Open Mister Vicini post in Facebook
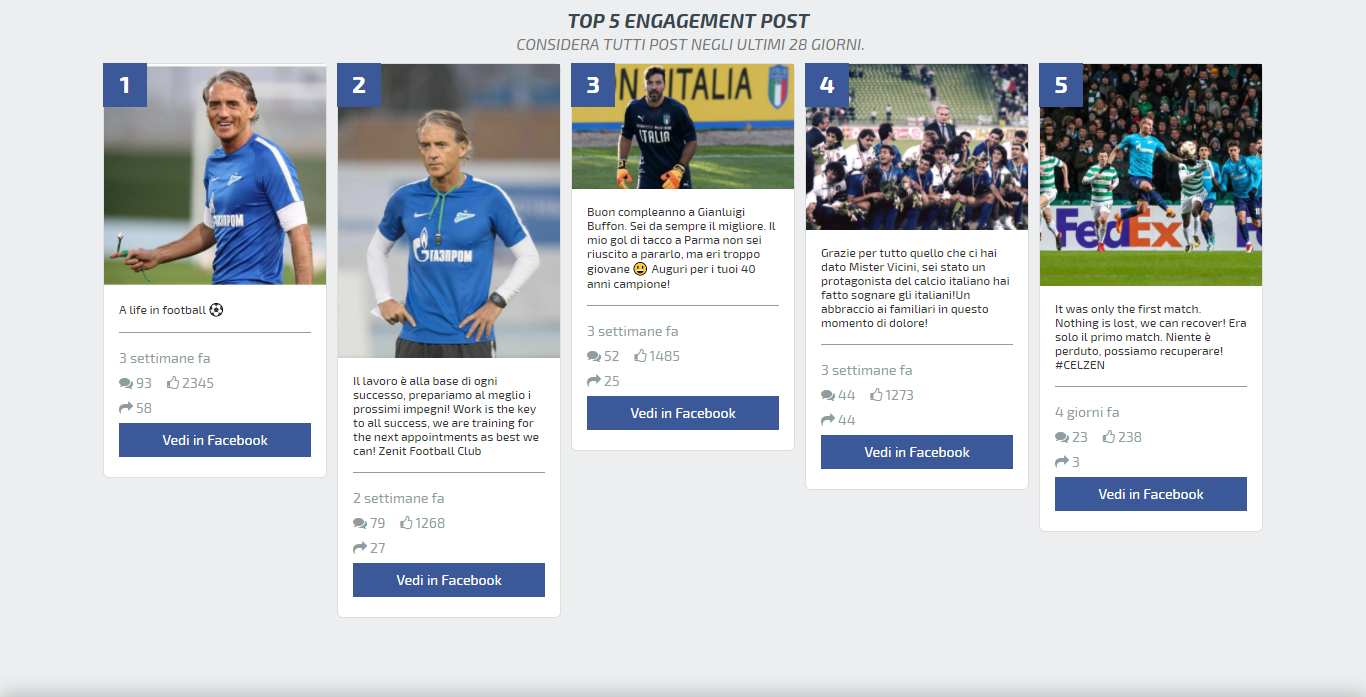The image size is (1366, 697). tap(917, 452)
